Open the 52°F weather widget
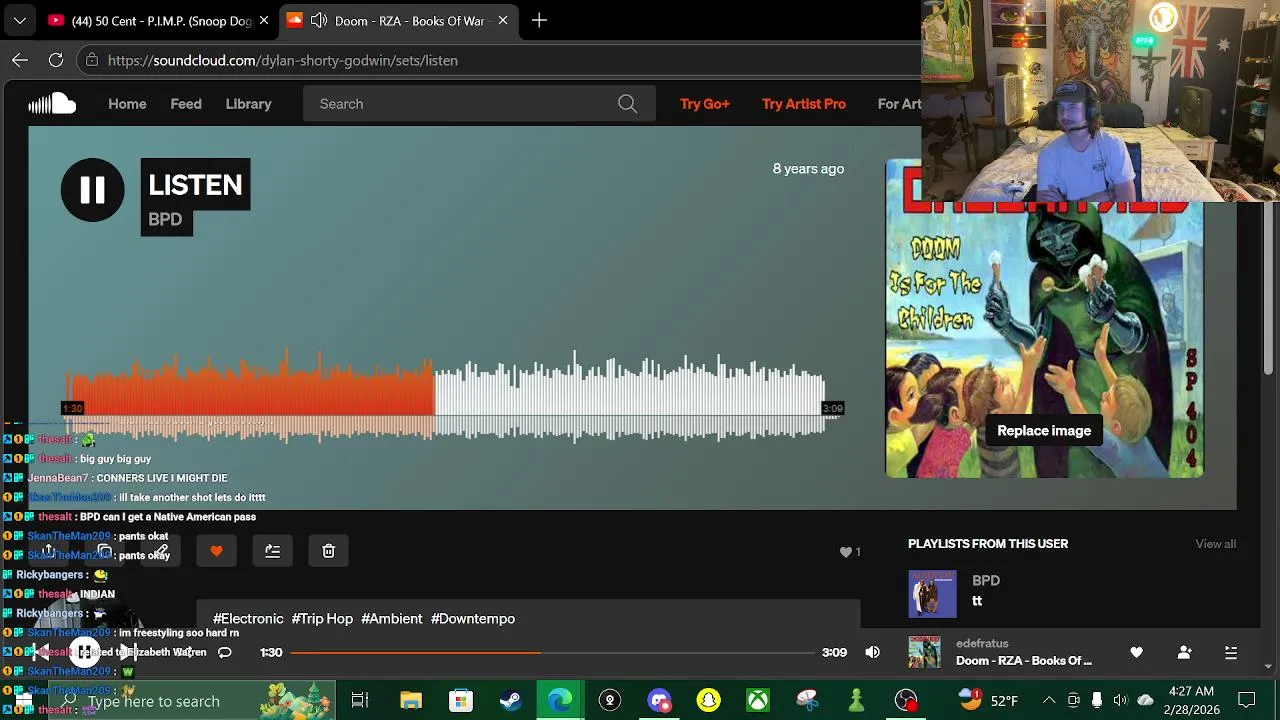1280x720 pixels. (988, 700)
